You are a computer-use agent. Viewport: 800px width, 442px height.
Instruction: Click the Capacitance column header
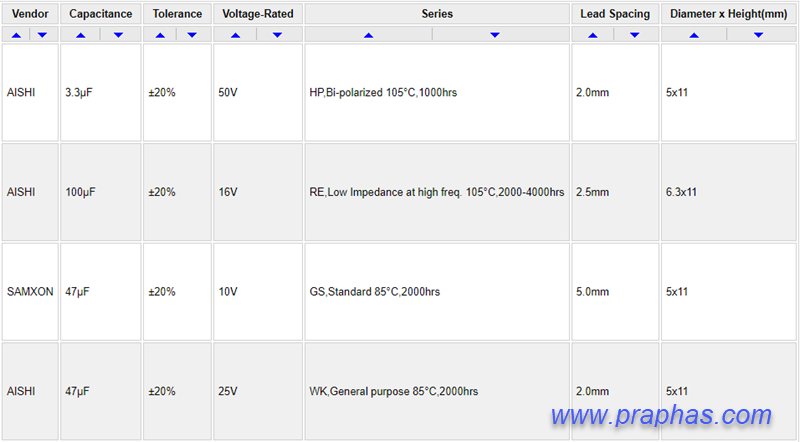click(101, 14)
